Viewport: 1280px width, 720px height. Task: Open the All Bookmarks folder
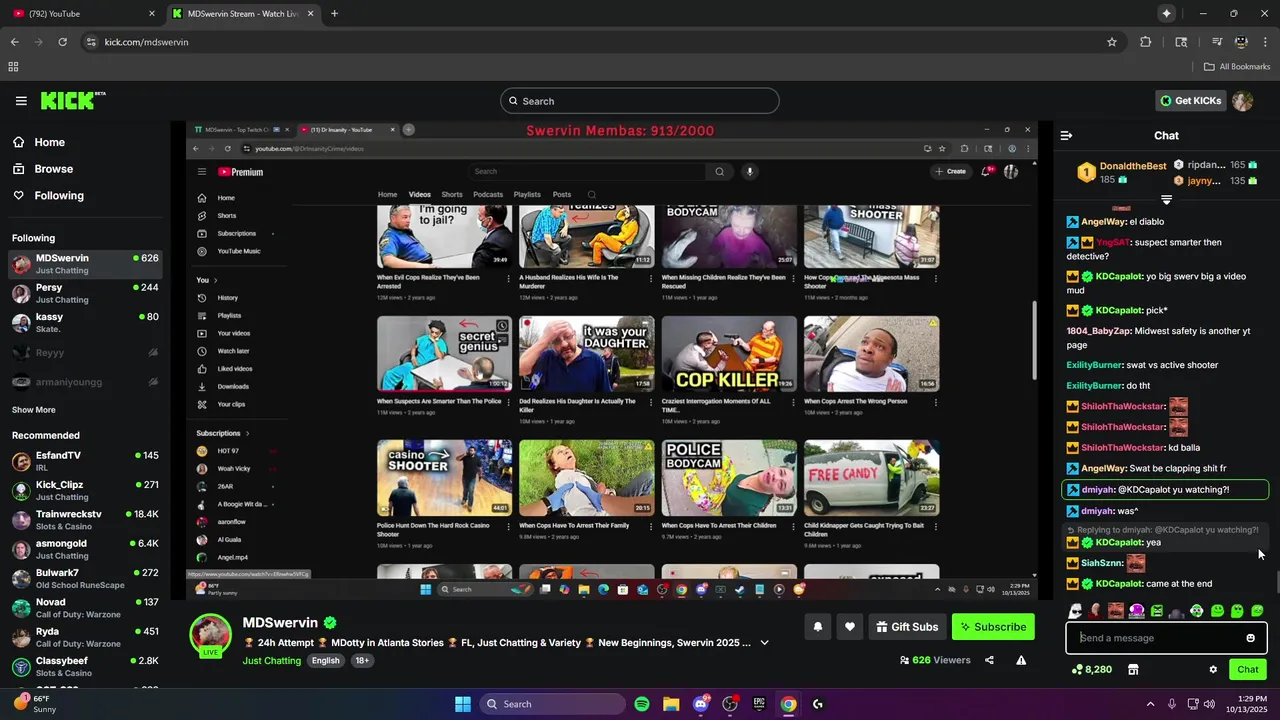pyautogui.click(x=1237, y=67)
